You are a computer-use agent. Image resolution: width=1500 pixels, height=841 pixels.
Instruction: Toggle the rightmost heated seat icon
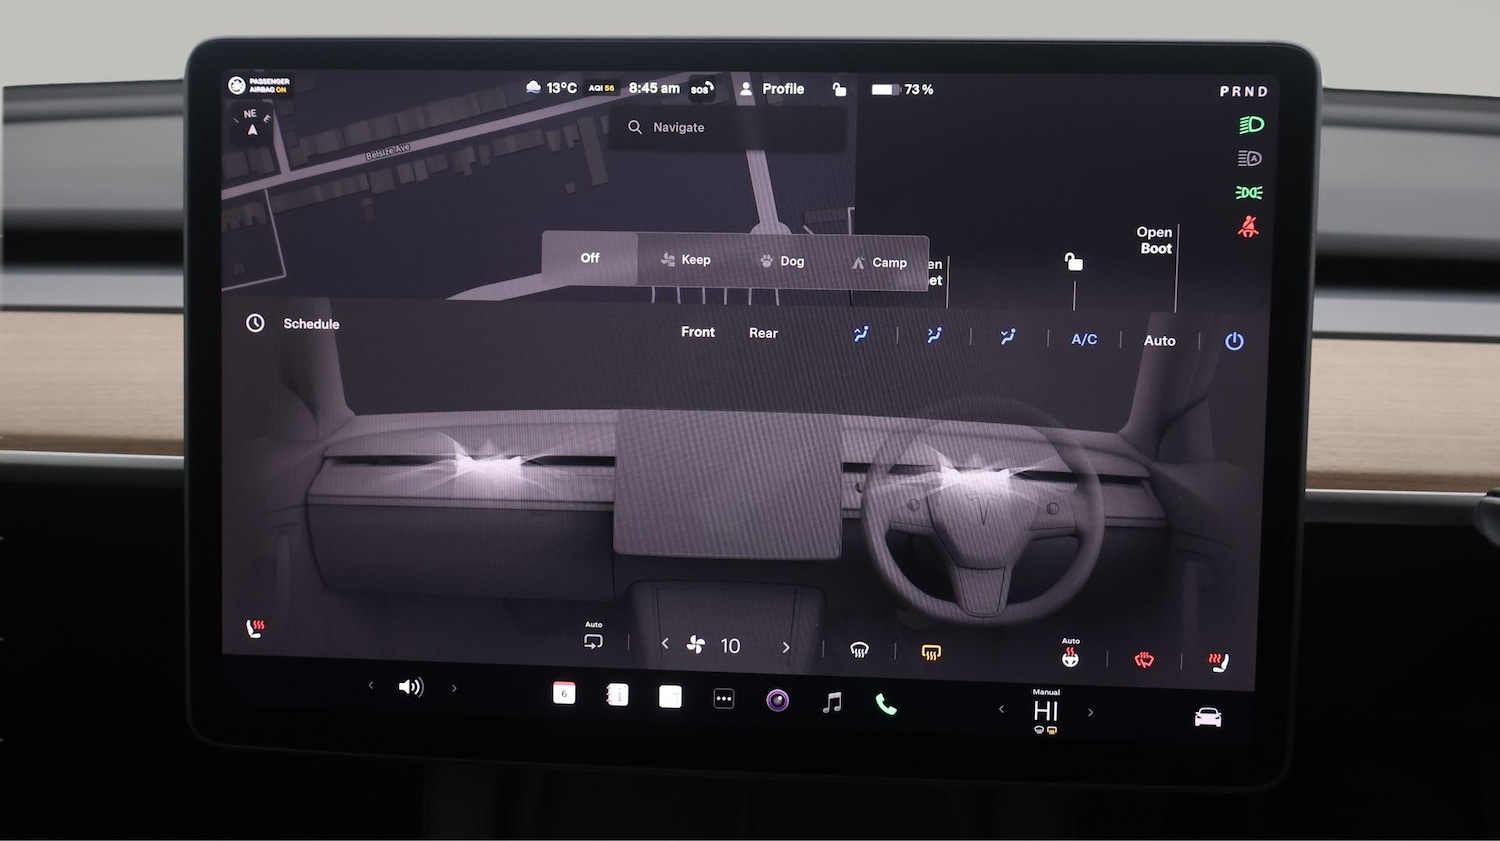[1218, 659]
